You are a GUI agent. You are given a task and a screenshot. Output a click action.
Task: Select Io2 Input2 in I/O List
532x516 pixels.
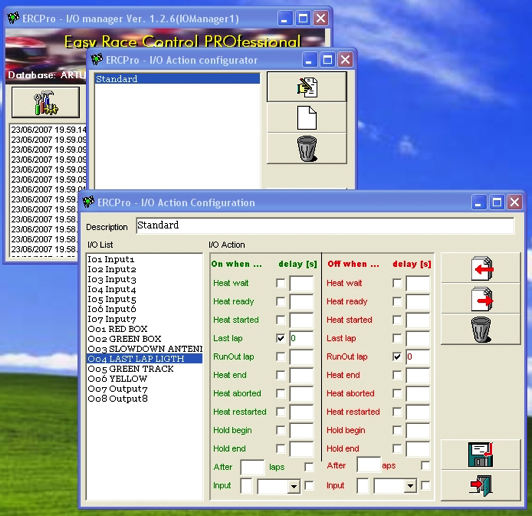point(144,269)
